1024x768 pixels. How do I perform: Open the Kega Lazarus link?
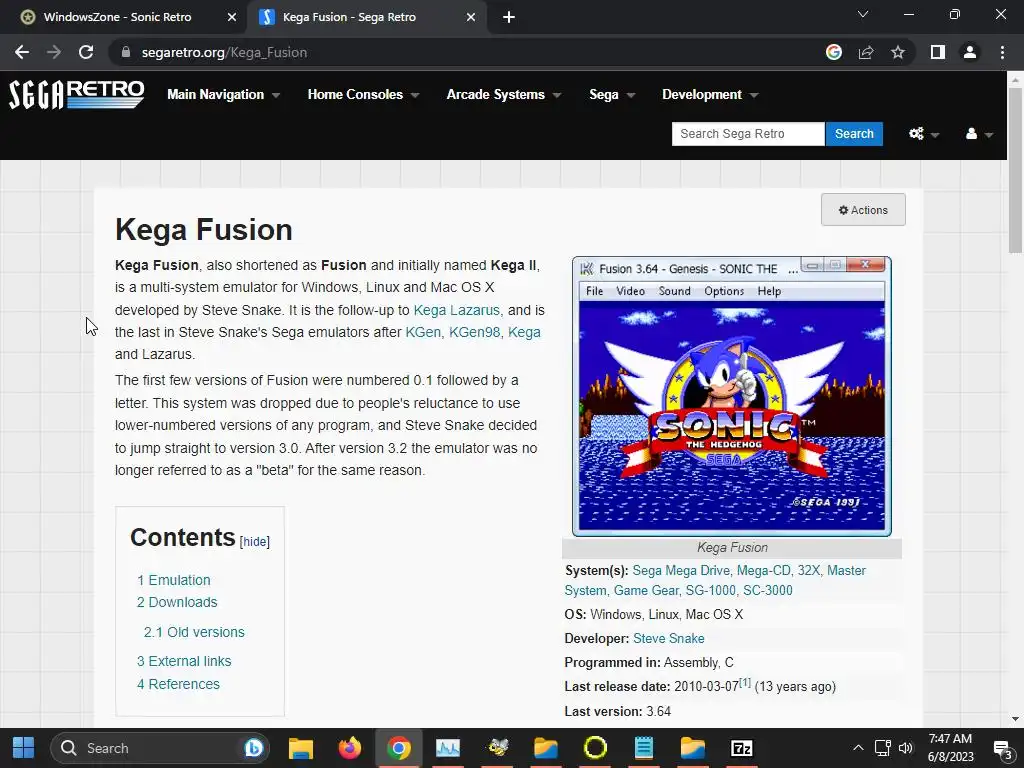coord(456,310)
